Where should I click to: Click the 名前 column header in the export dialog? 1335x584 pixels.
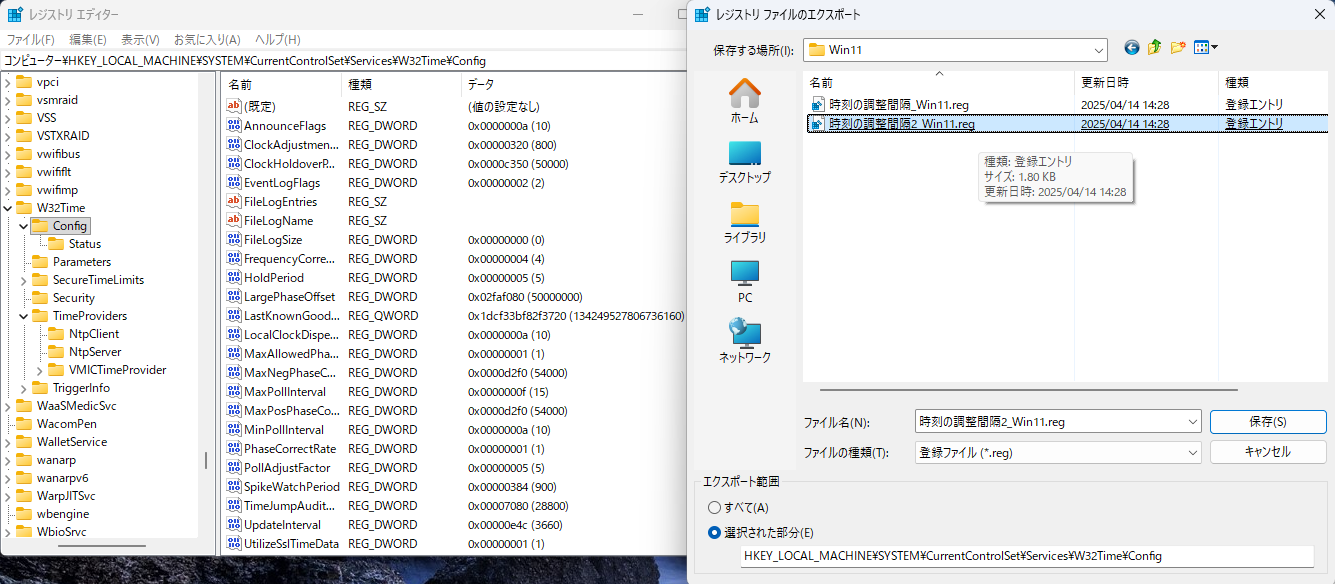(x=938, y=82)
